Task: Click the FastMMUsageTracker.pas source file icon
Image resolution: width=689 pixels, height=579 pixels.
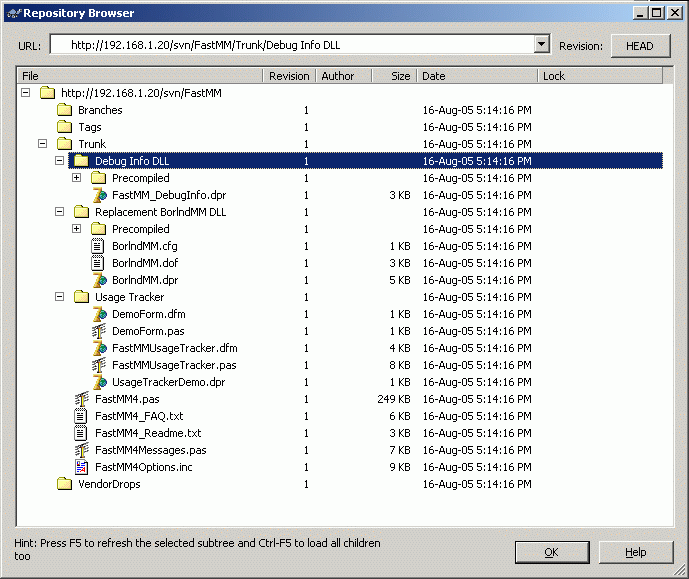Action: coord(98,365)
